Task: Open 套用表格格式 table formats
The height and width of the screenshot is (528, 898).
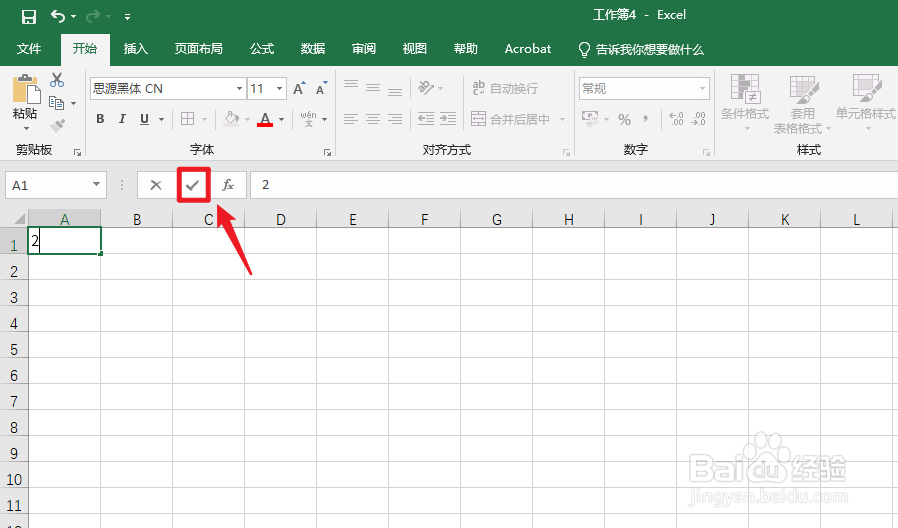Action: 802,104
